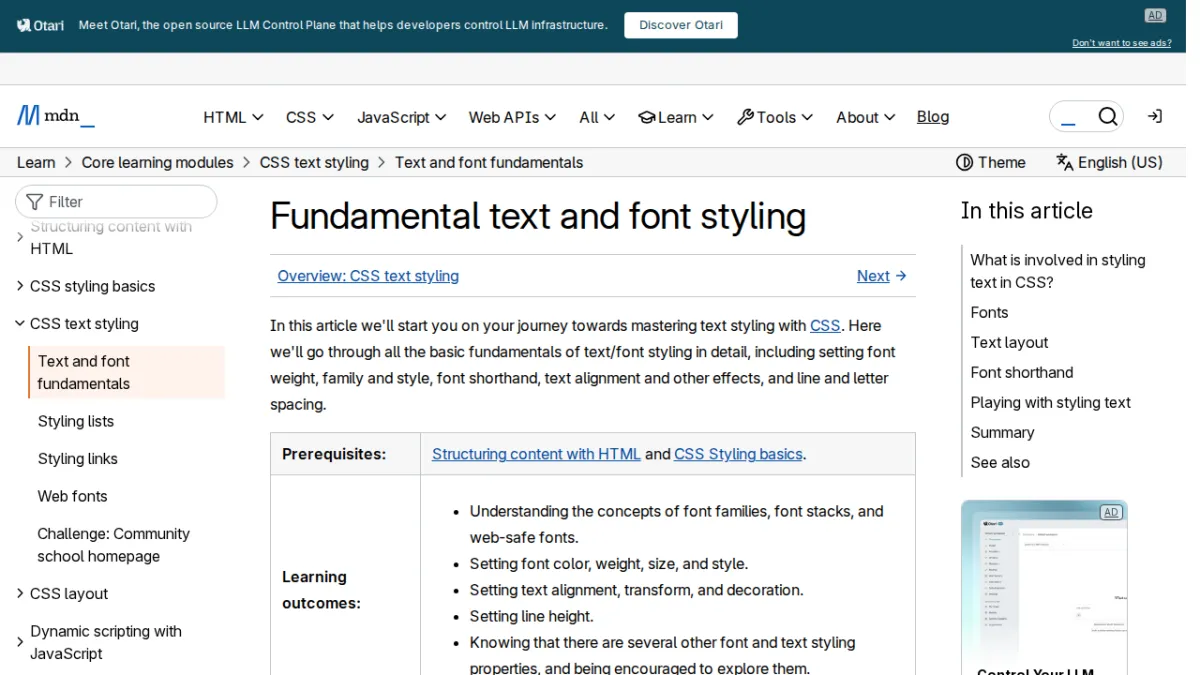Image resolution: width=1200 pixels, height=675 pixels.
Task: Click the Otari logo in the banner
Action: pos(40,25)
